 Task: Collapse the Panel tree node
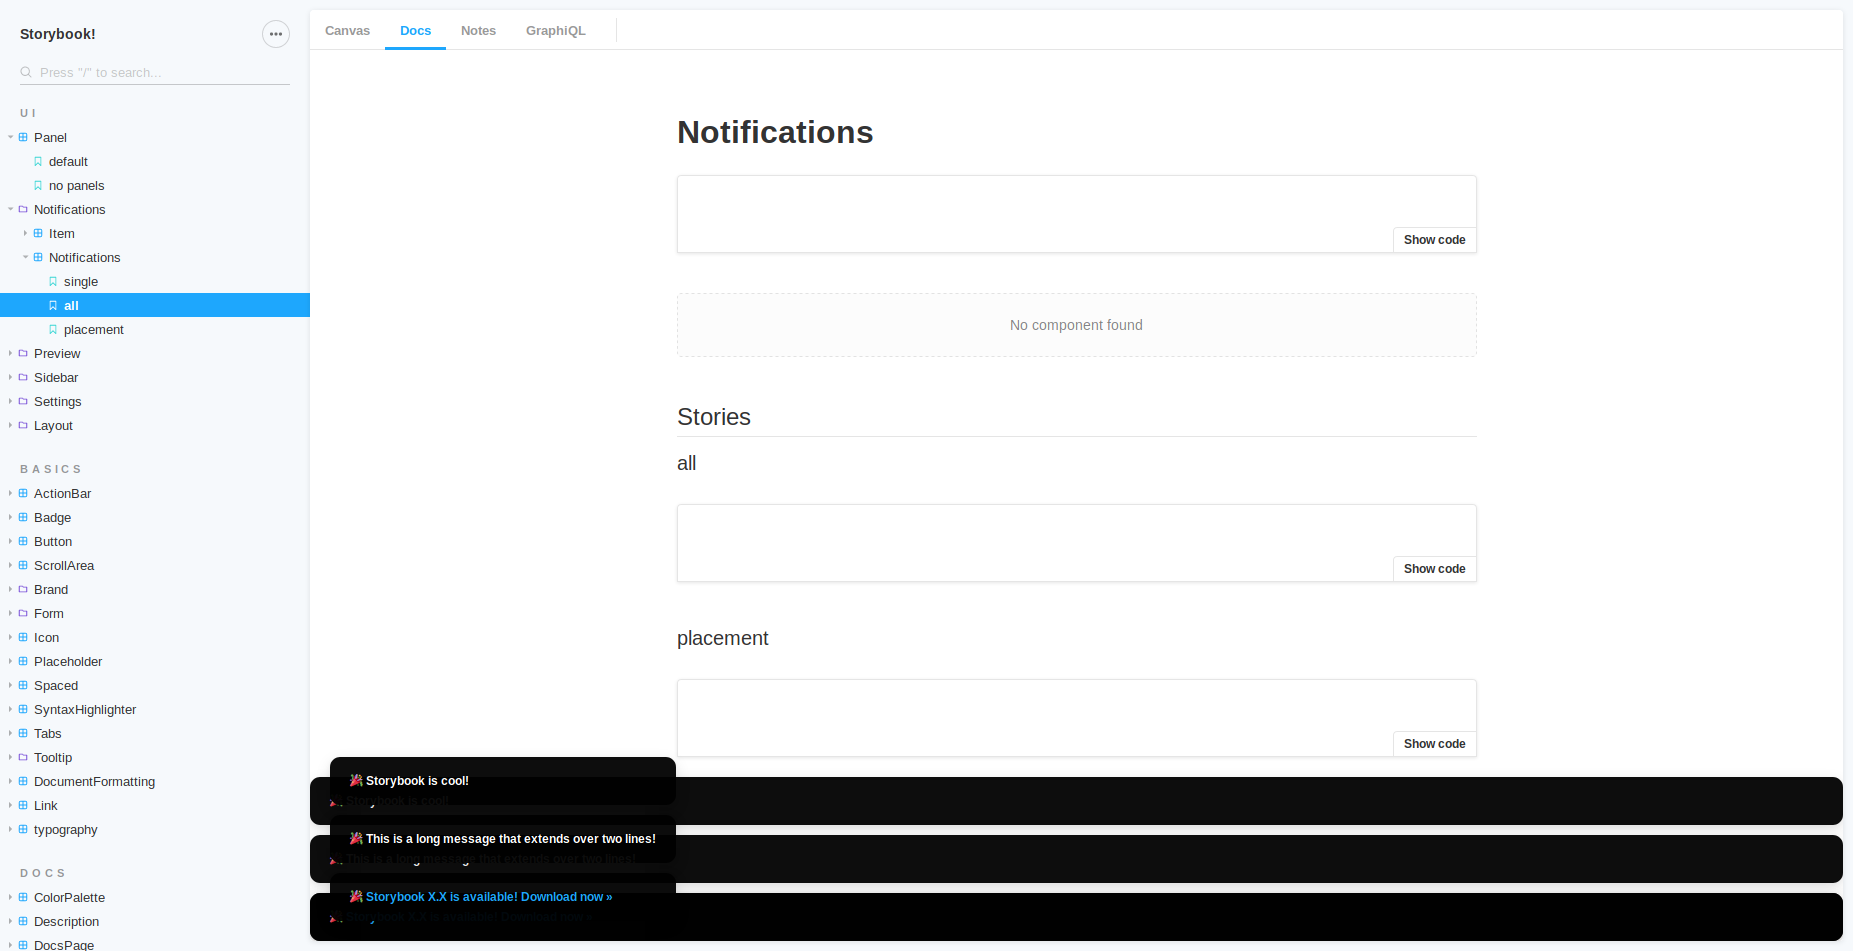click(x=9, y=137)
